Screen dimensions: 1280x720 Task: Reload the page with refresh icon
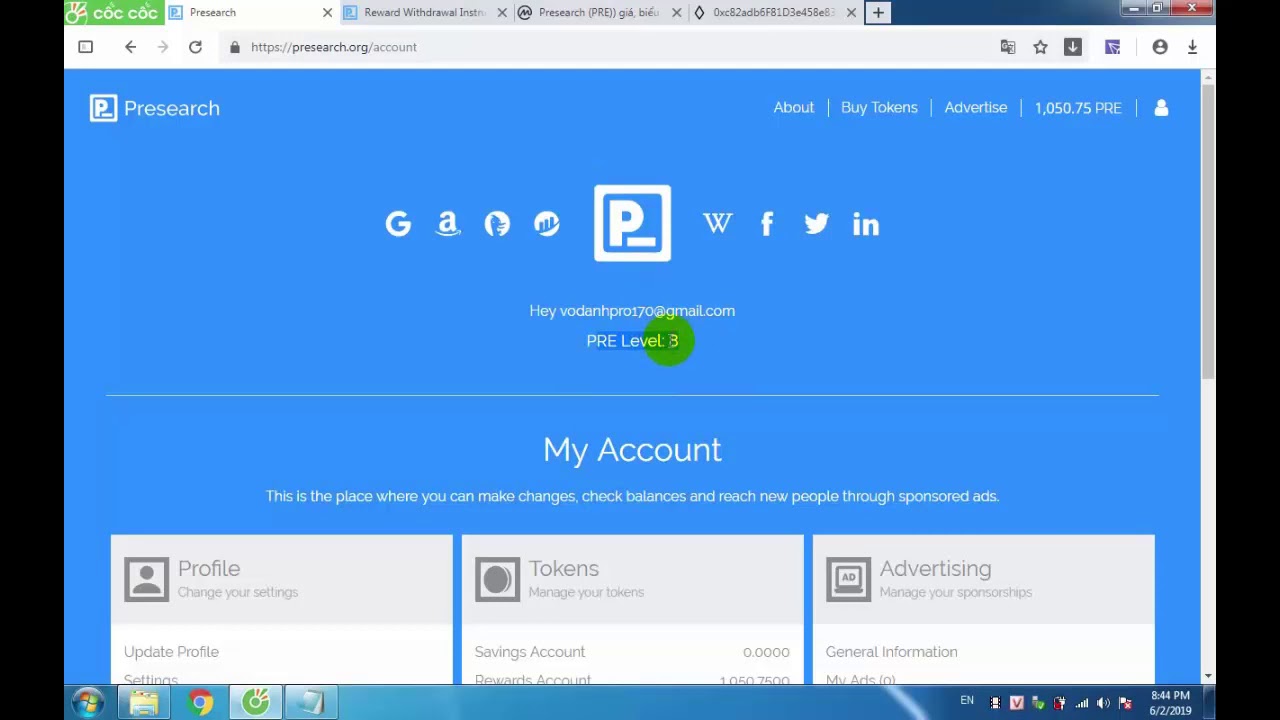click(x=195, y=47)
